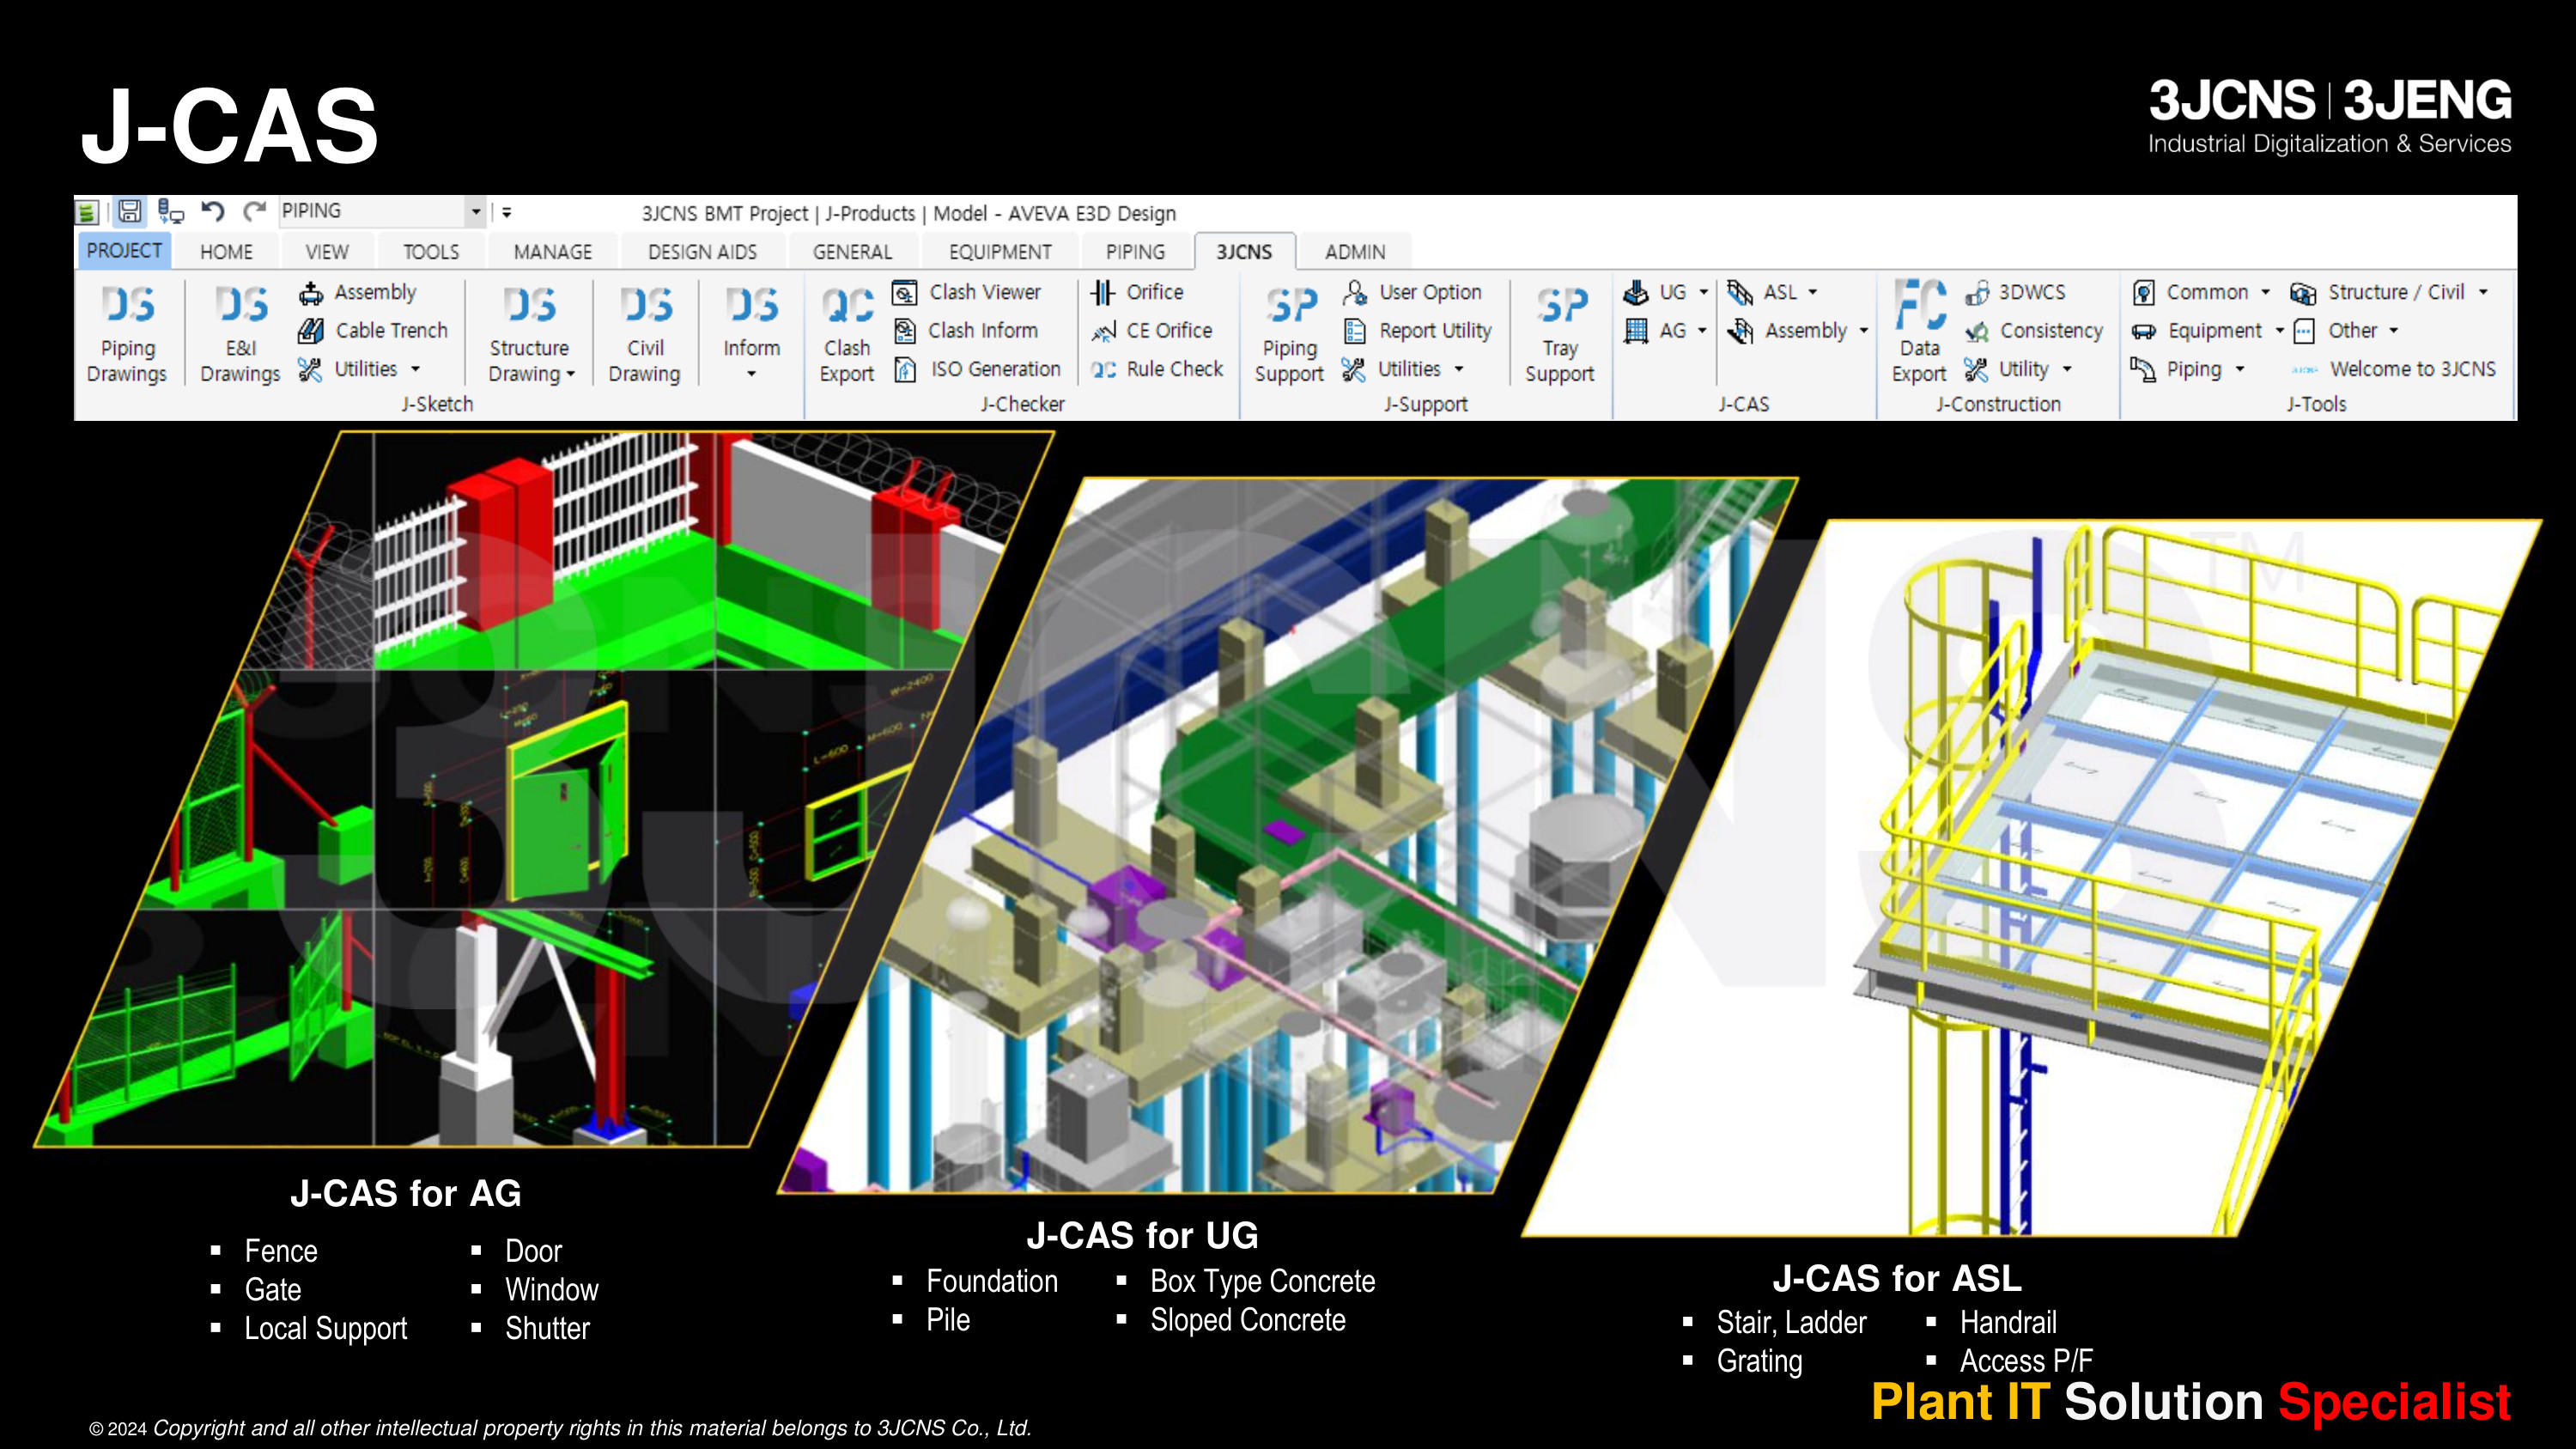Open Clash Viewer

coord(967,292)
